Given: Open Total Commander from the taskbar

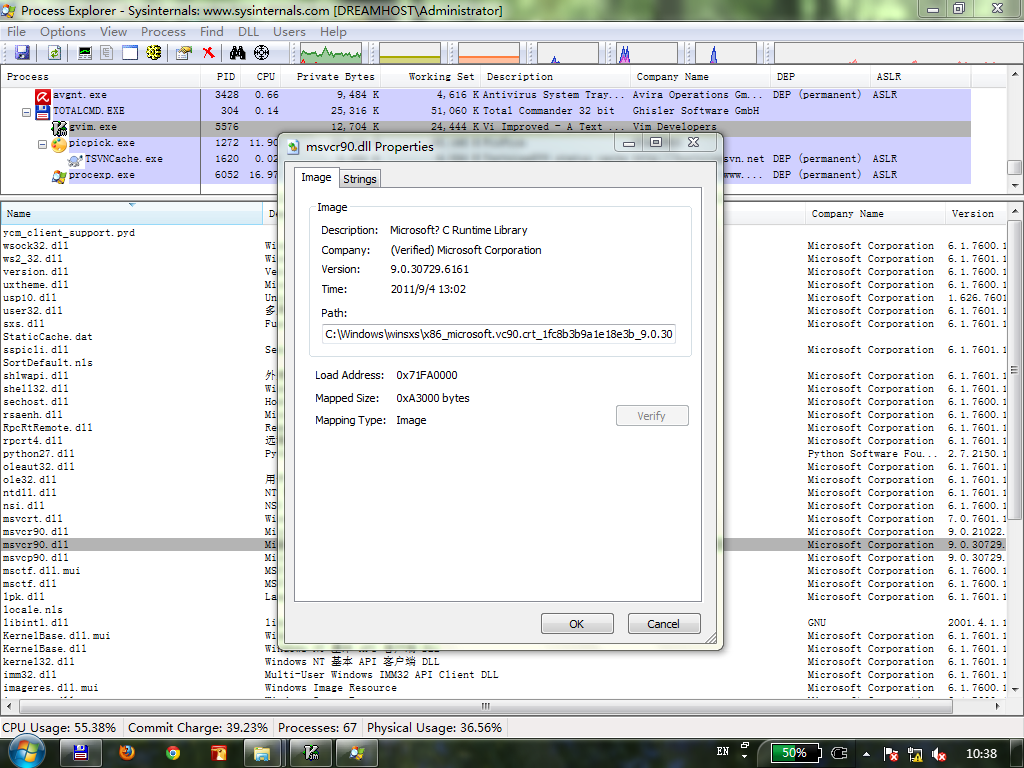Looking at the screenshot, I should tap(80, 753).
